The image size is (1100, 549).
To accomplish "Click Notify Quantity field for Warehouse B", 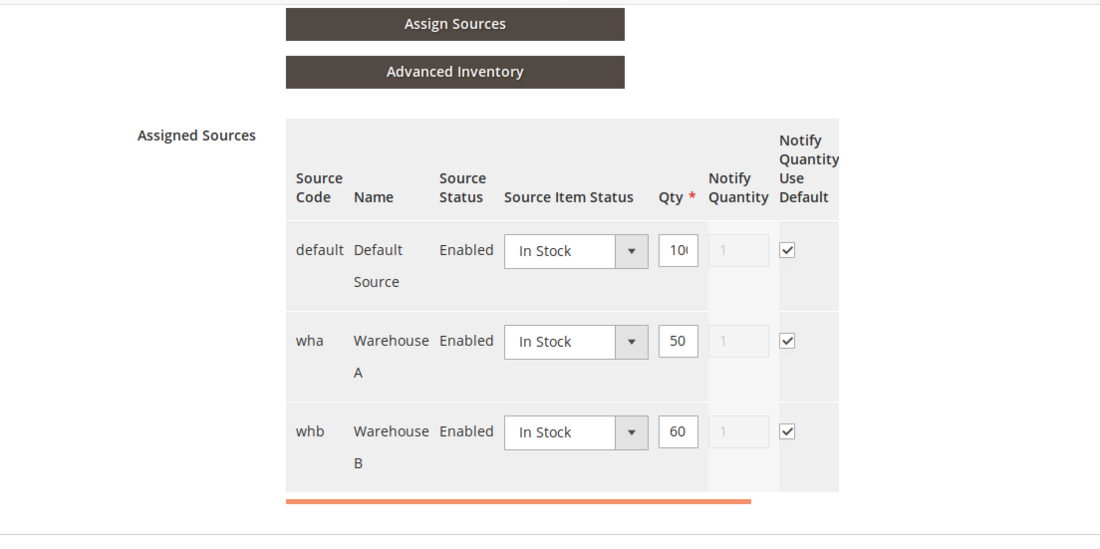I will pos(738,433).
